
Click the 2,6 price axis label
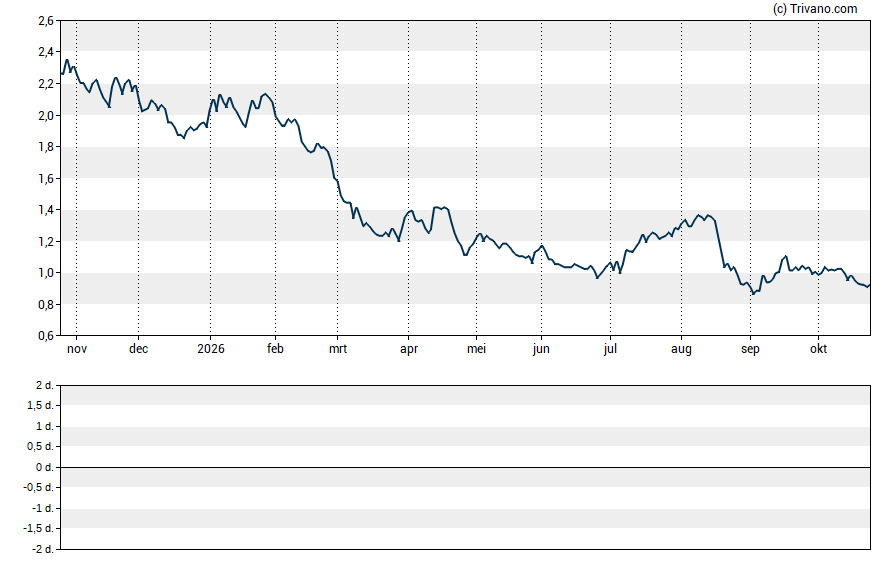click(x=46, y=21)
